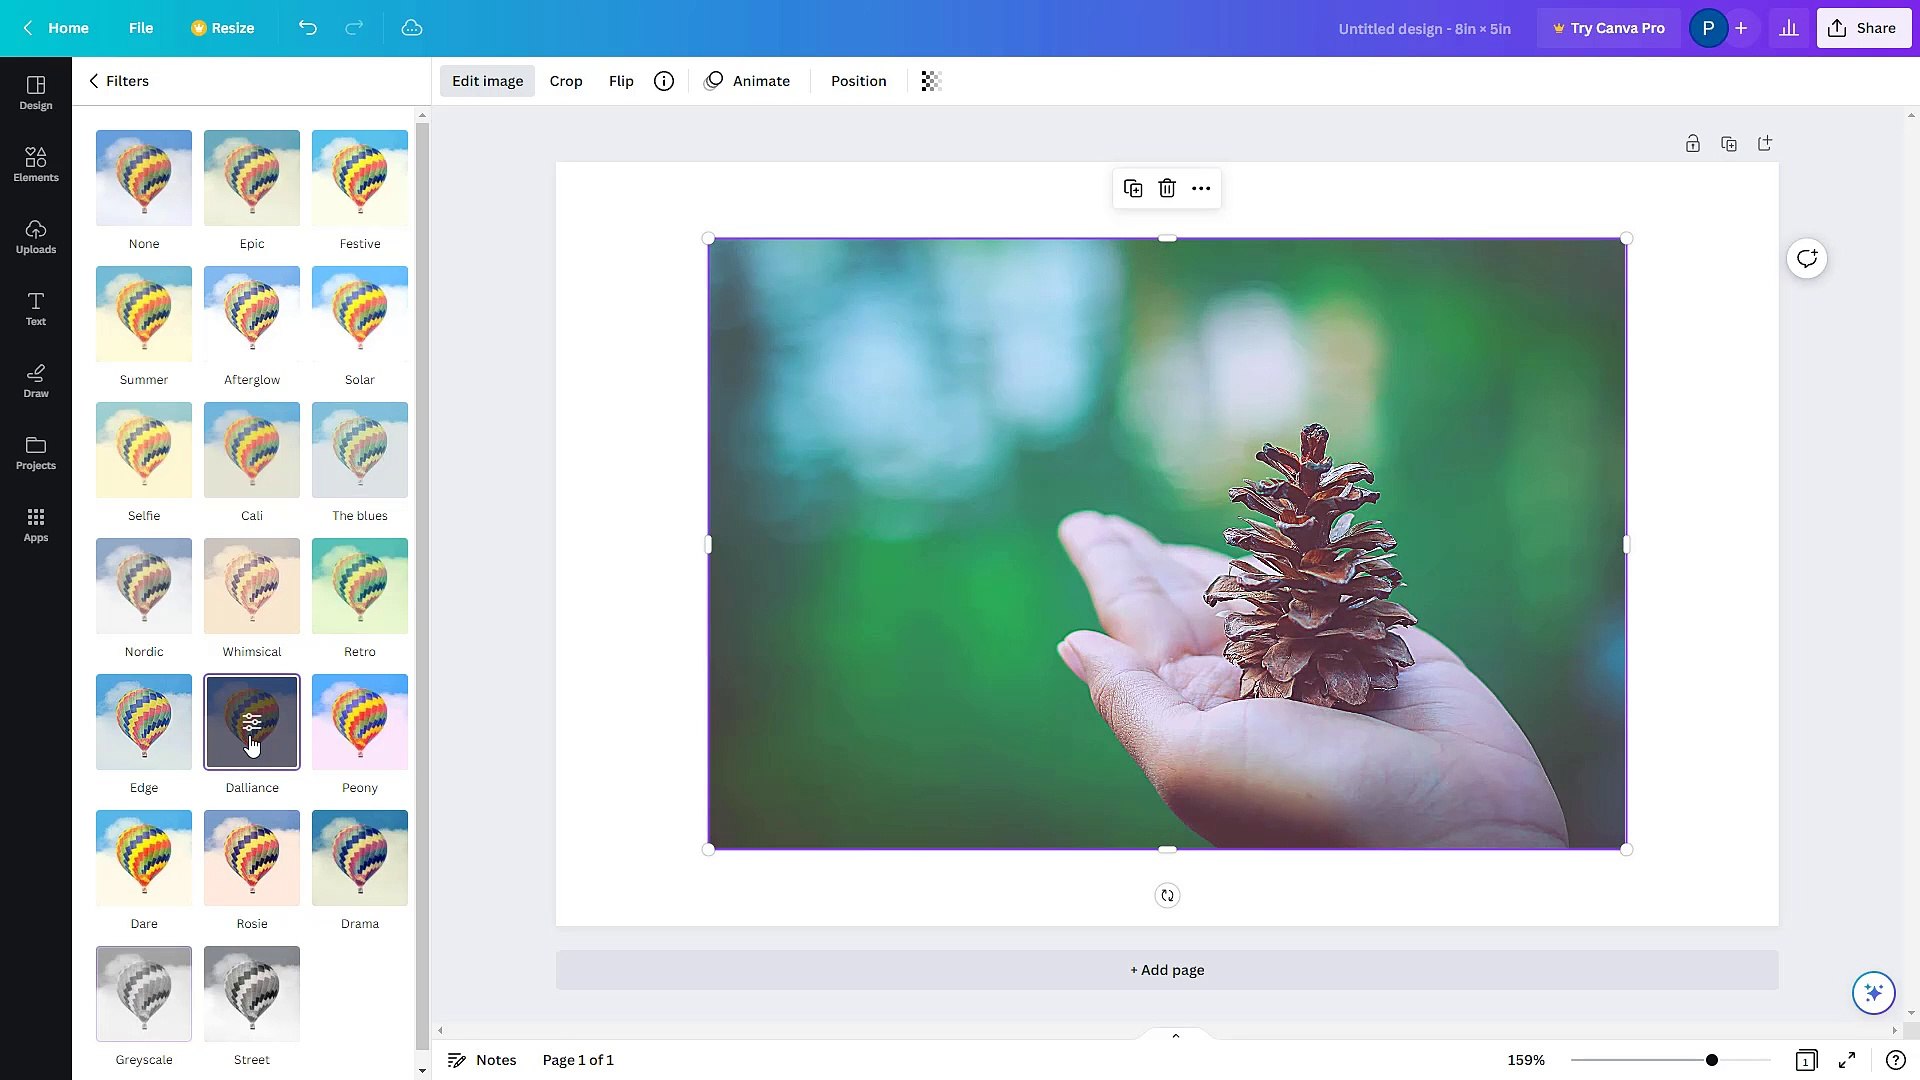This screenshot has width=1920, height=1080.
Task: Open the Canva Assistant sparkle button
Action: [x=1872, y=992]
